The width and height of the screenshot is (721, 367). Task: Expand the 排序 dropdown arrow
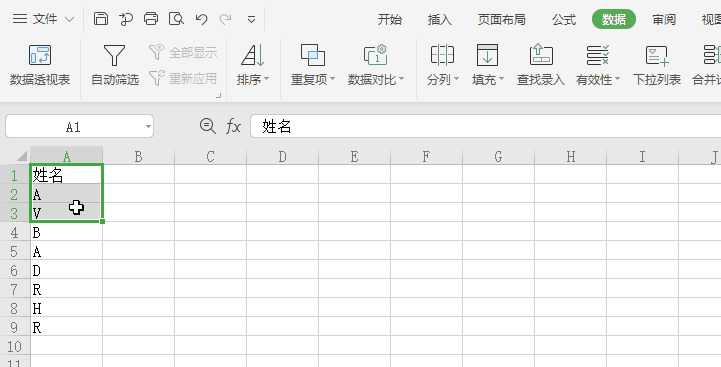click(266, 79)
